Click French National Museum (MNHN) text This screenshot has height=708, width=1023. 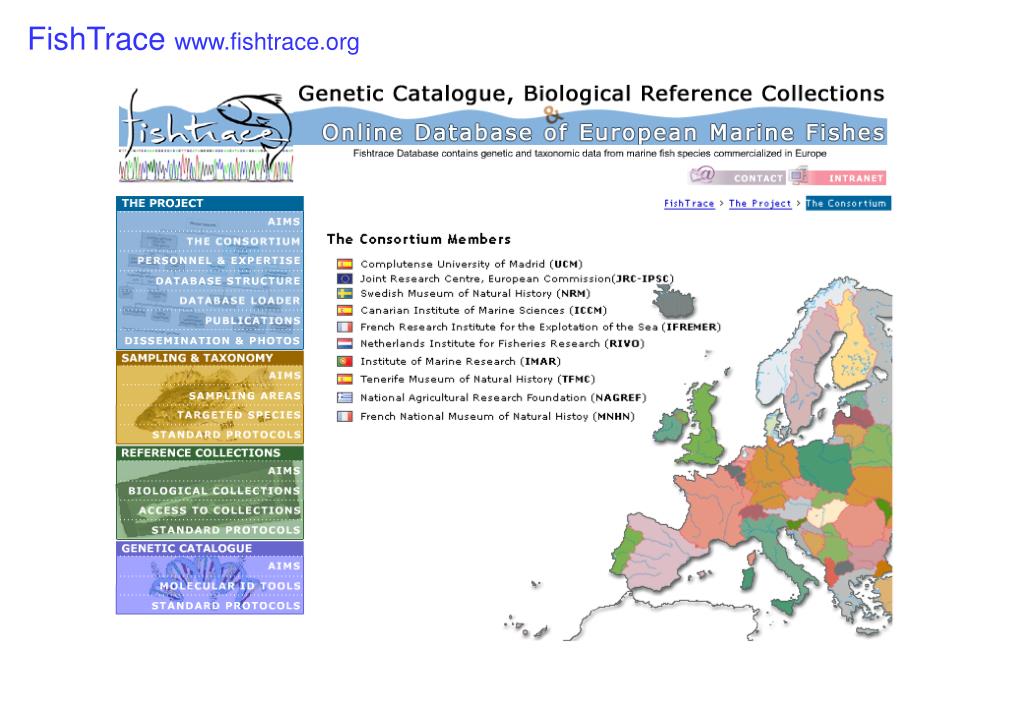point(497,416)
